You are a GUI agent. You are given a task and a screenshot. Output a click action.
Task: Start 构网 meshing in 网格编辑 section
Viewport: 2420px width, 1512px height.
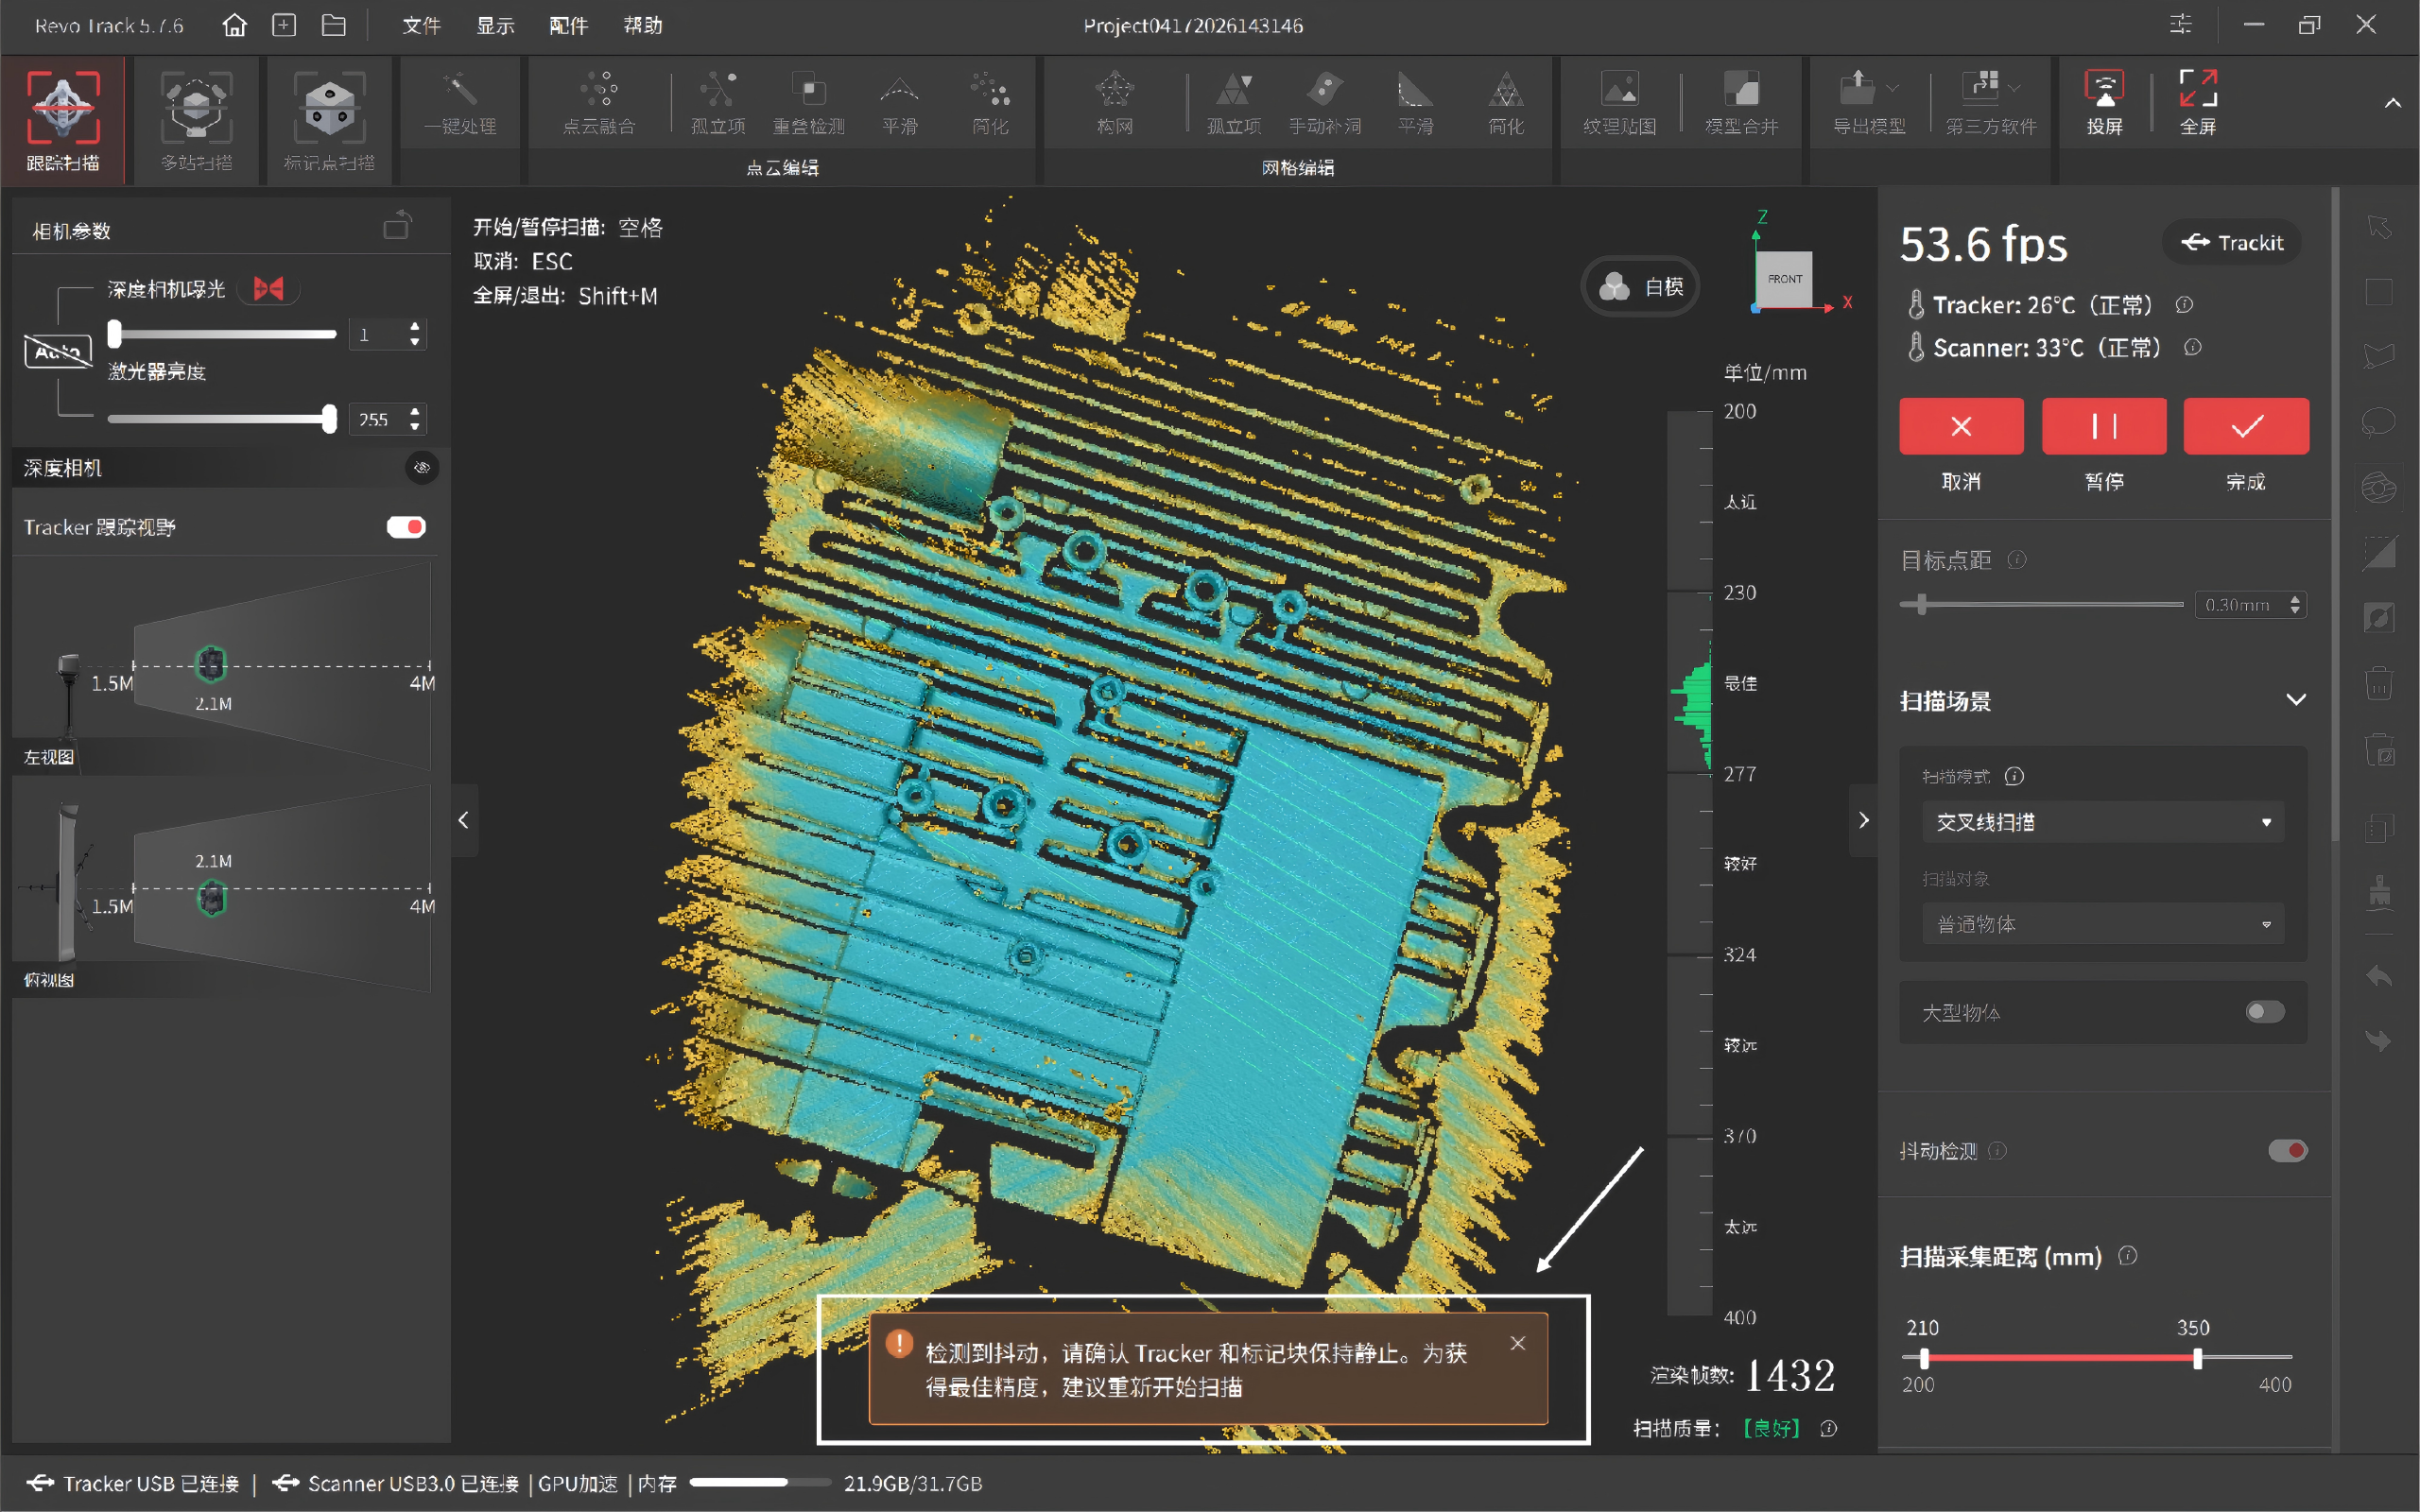pyautogui.click(x=1114, y=103)
